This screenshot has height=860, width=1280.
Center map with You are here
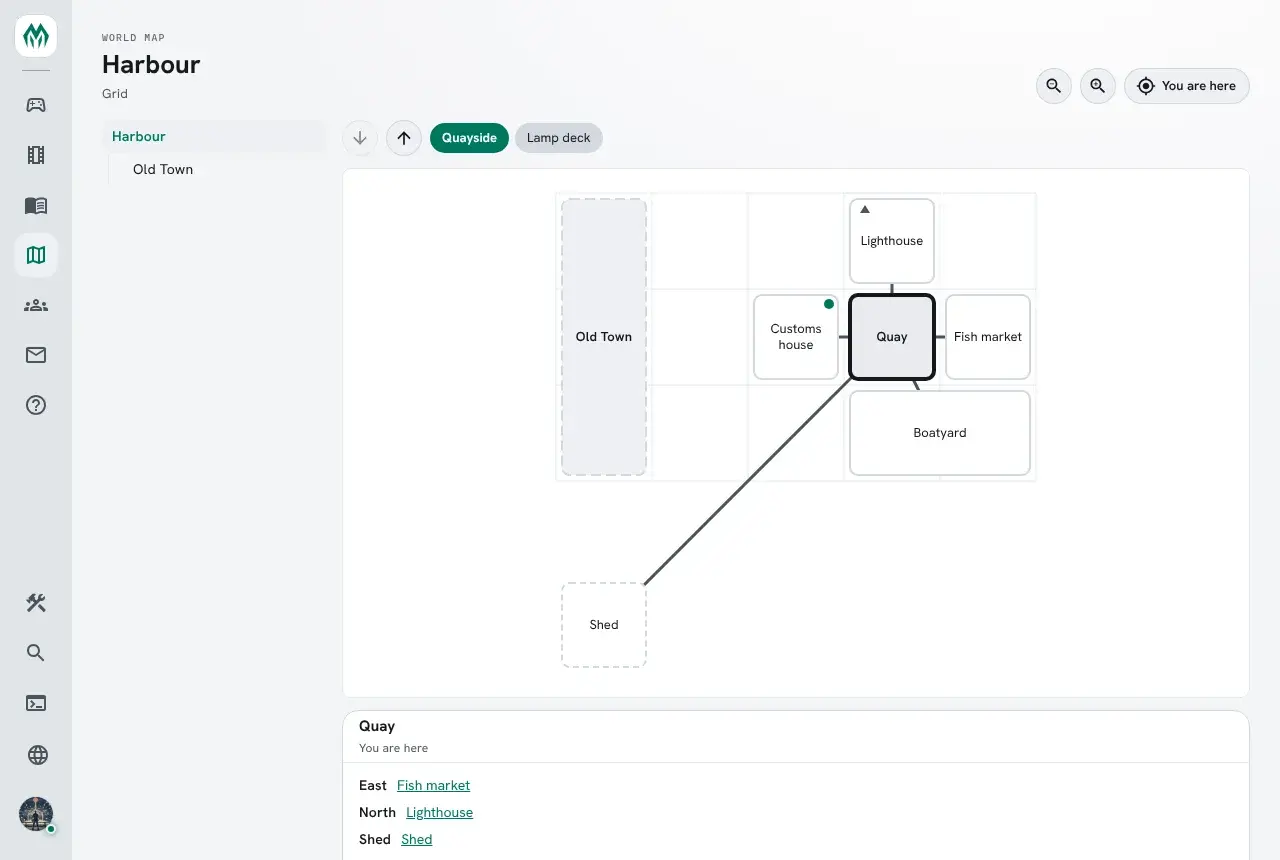[1187, 86]
